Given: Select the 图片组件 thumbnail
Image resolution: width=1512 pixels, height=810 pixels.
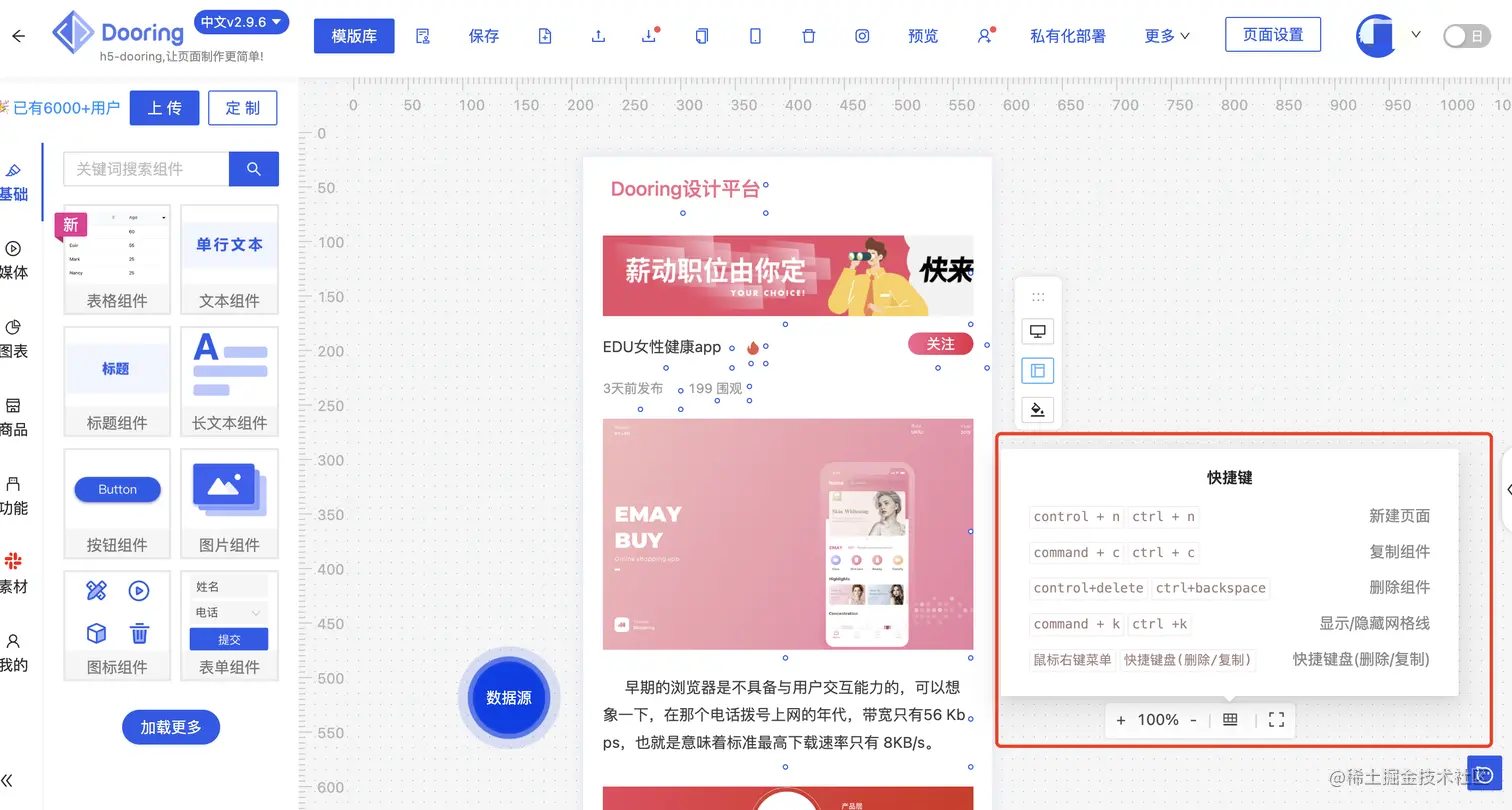Looking at the screenshot, I should click(229, 503).
